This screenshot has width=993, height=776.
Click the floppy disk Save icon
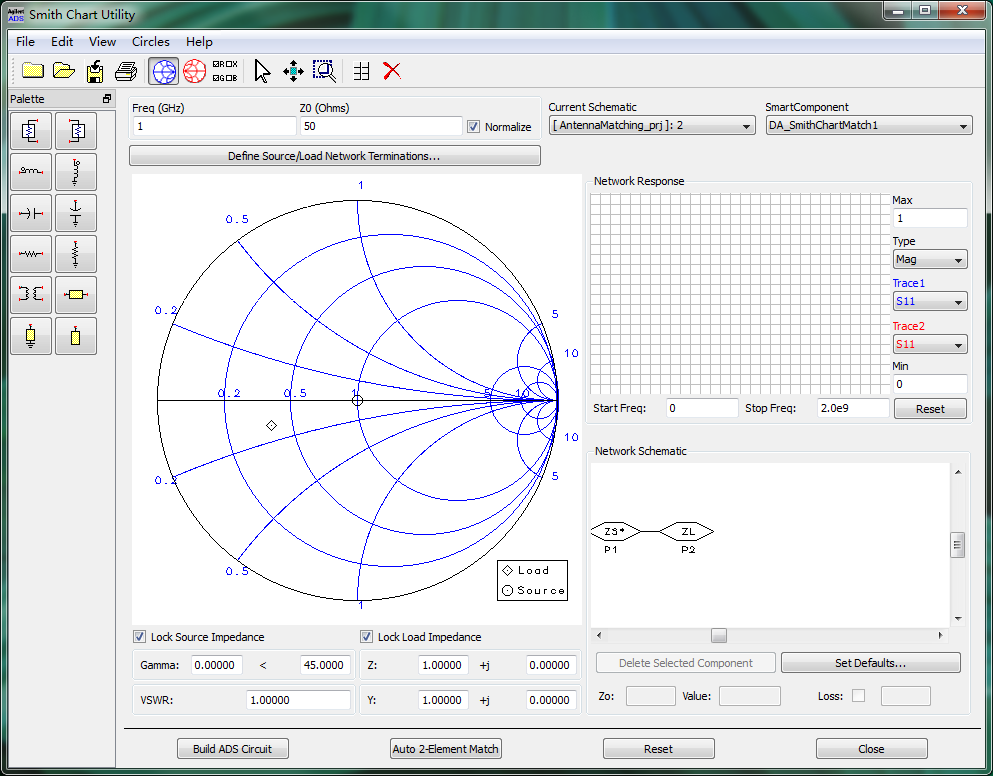click(95, 71)
